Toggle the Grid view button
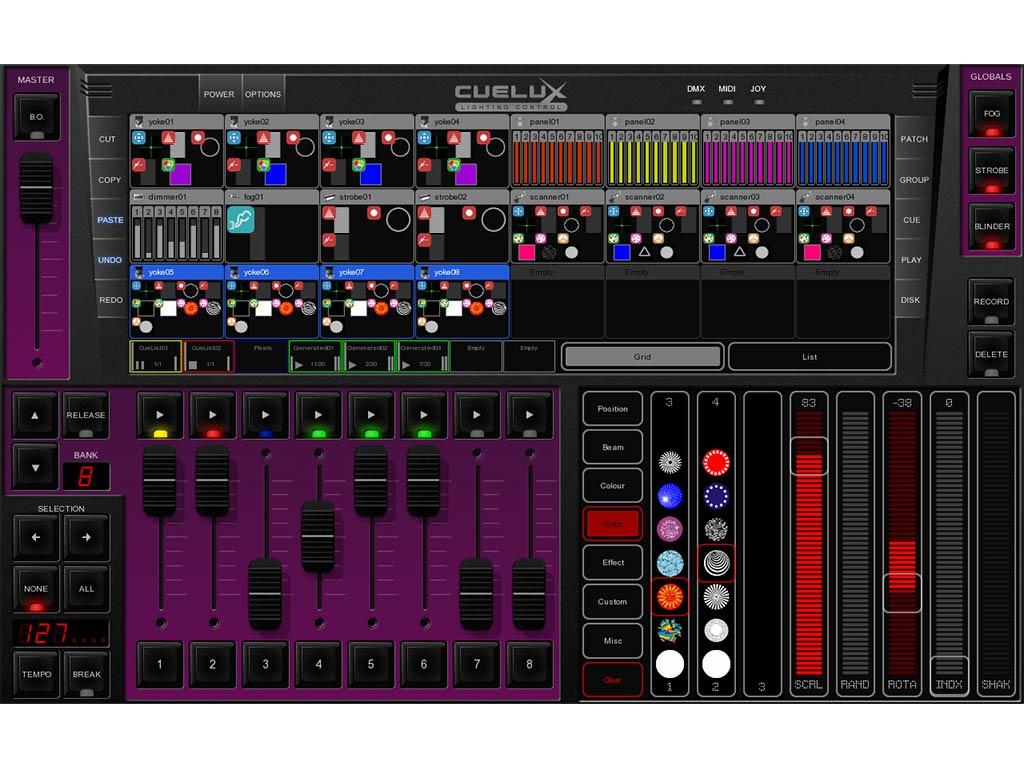The width and height of the screenshot is (1024, 768). (642, 356)
